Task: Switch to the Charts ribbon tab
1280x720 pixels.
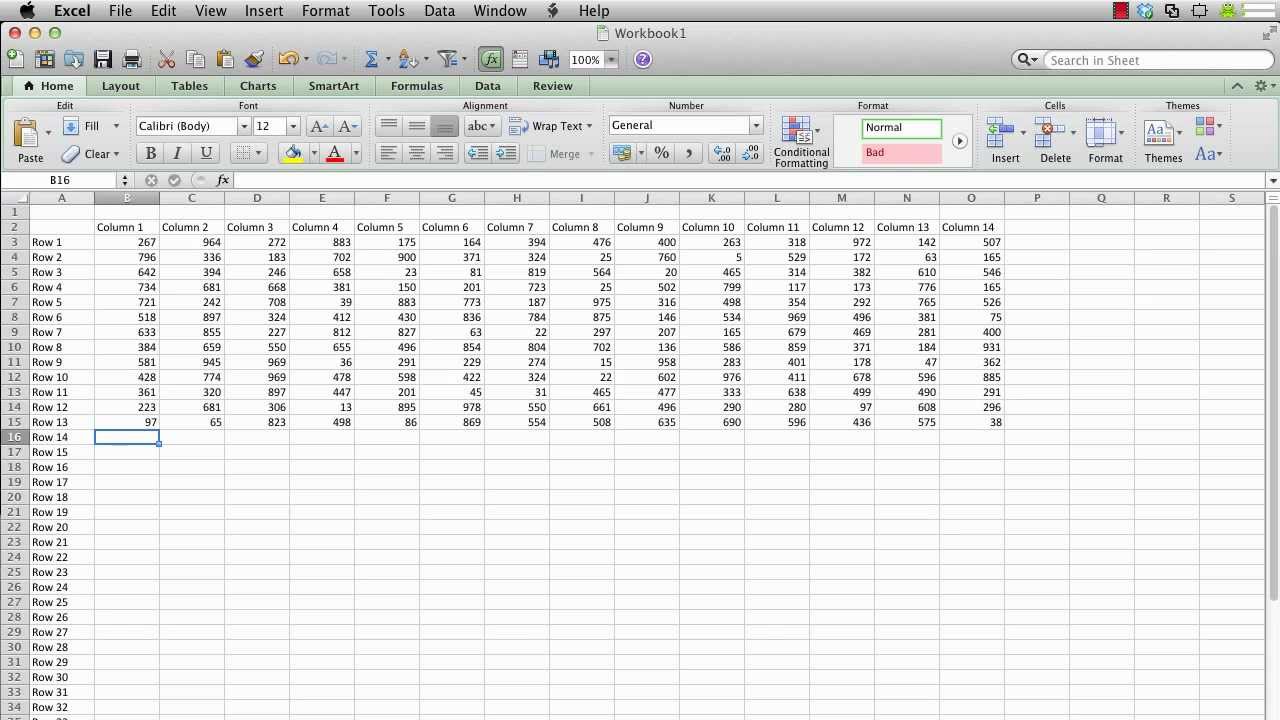Action: pyautogui.click(x=258, y=86)
